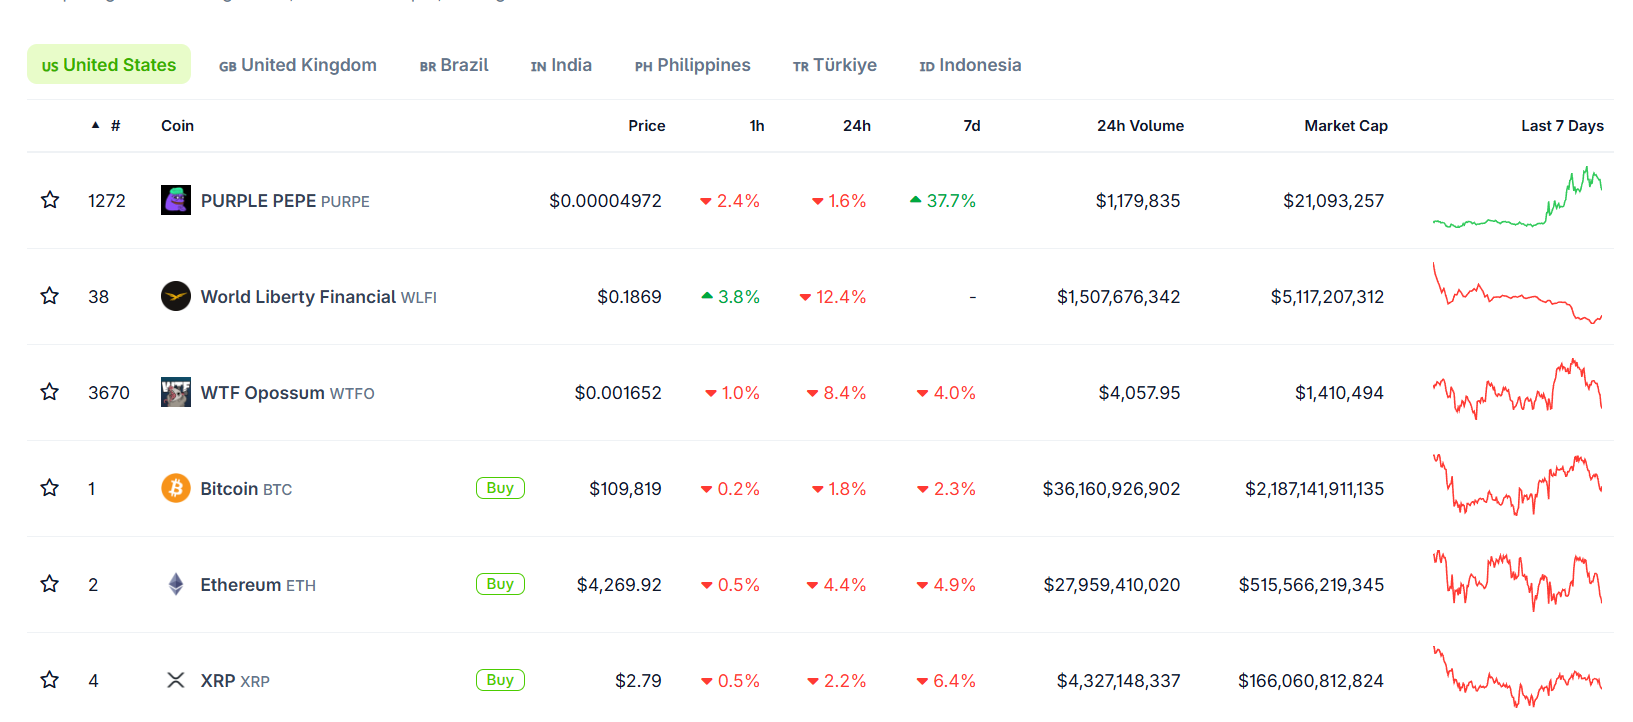Click the orange Bitcoin logo

point(176,488)
